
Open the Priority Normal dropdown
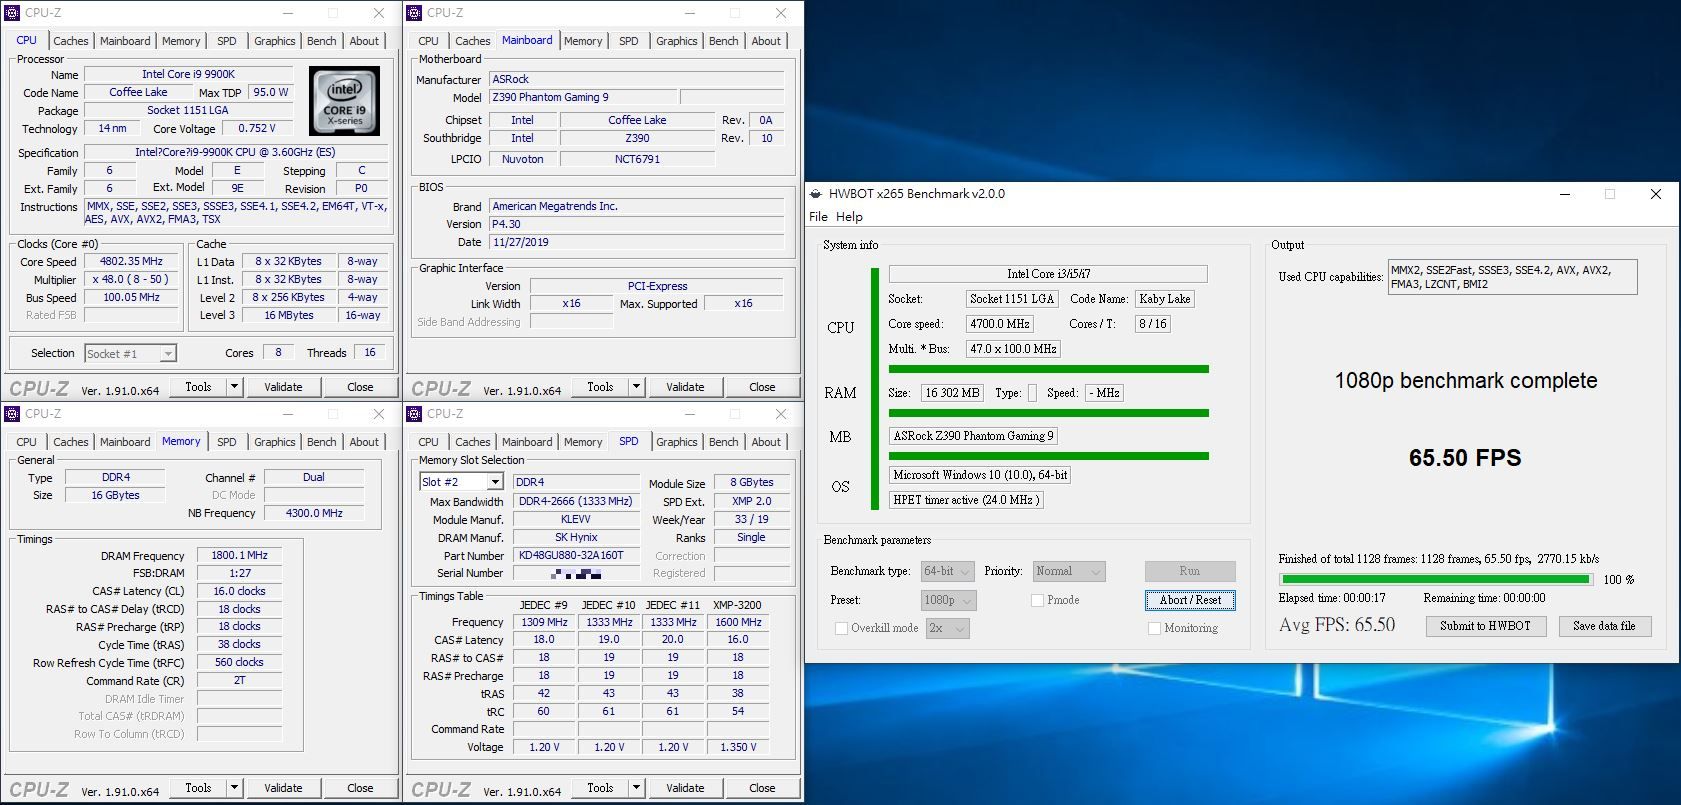[1069, 571]
